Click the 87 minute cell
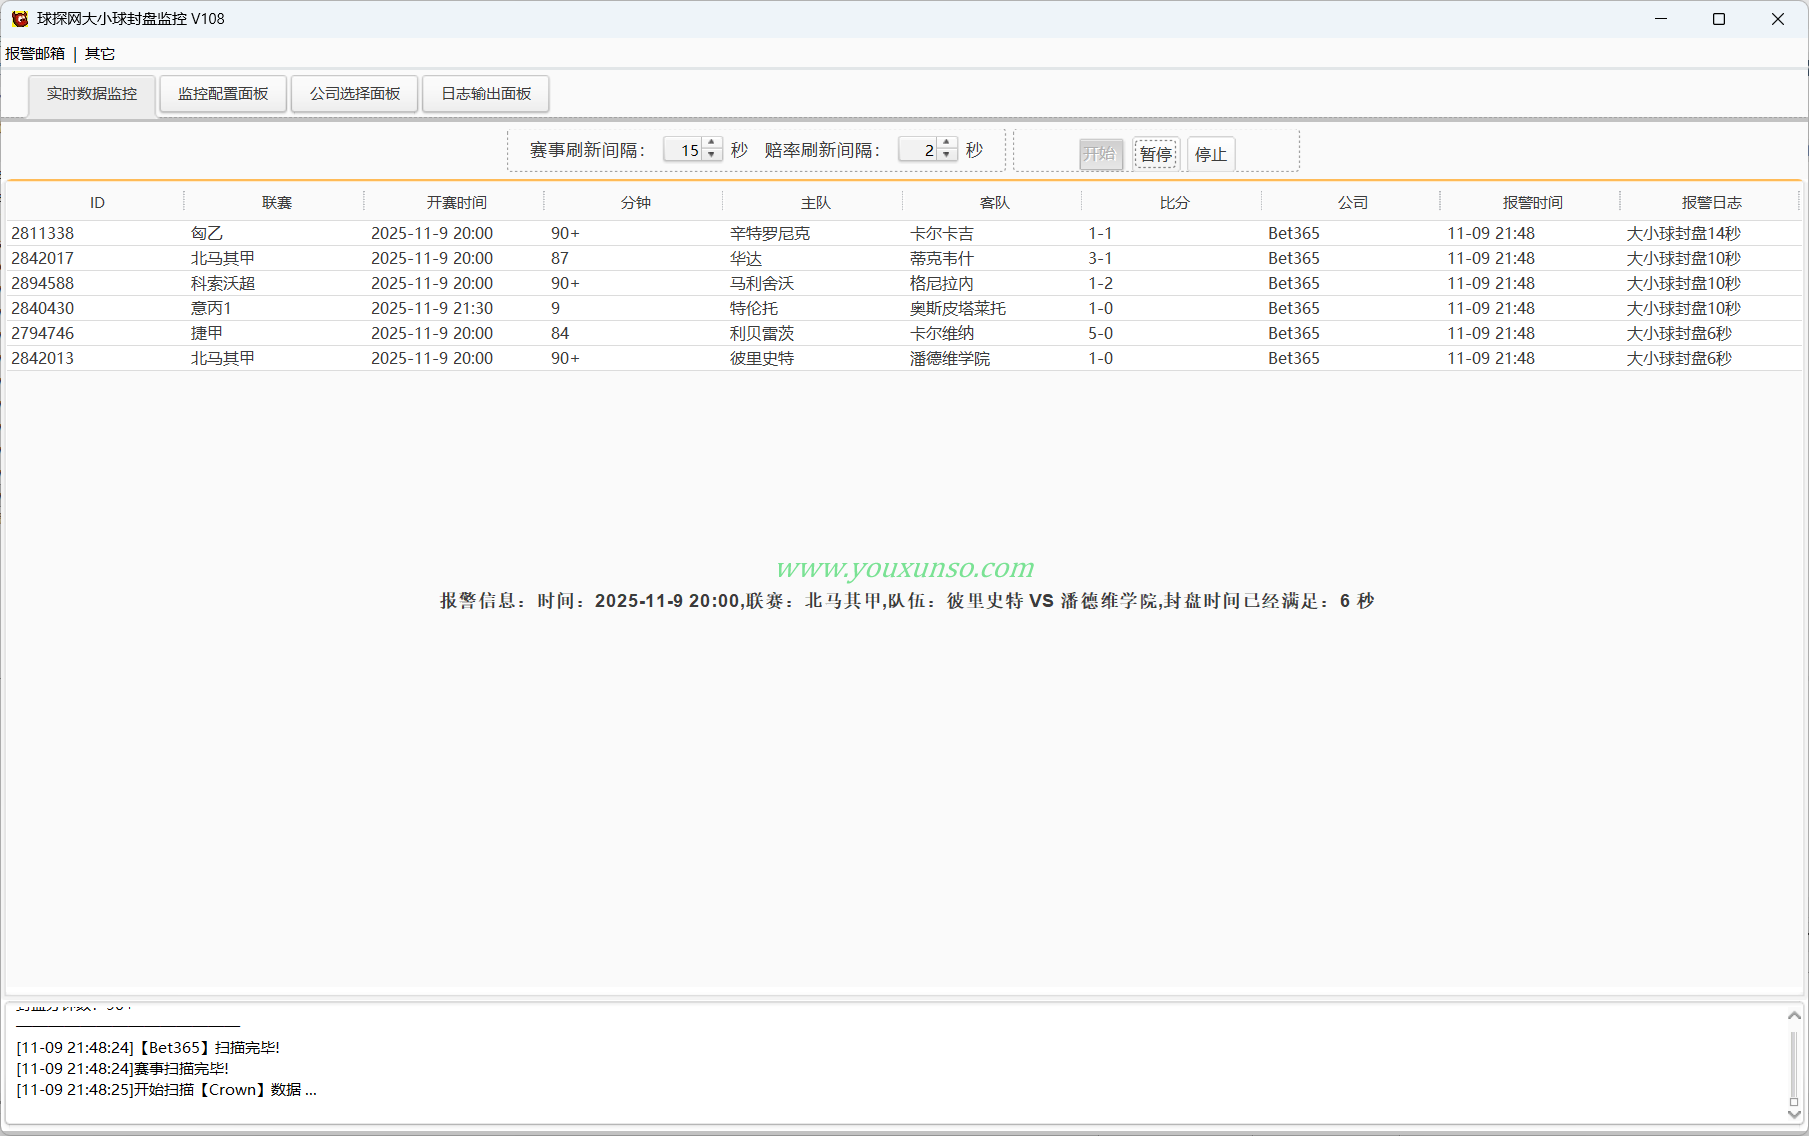This screenshot has height=1136, width=1809. (560, 258)
